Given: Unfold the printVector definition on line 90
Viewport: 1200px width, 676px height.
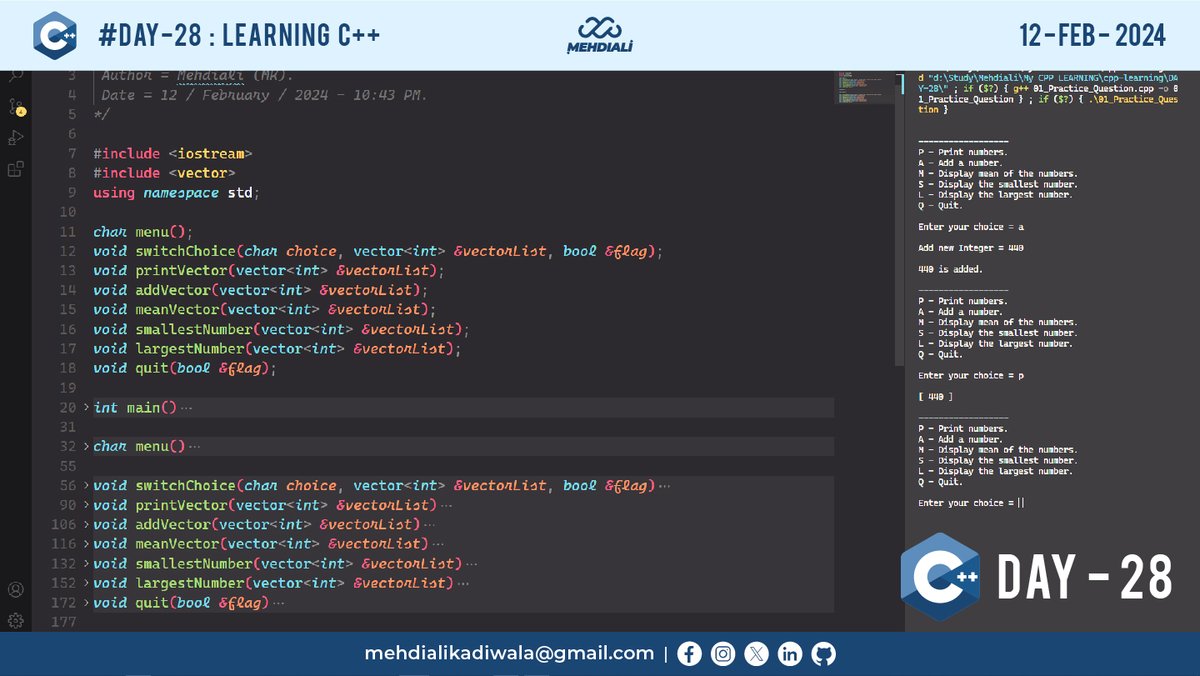Looking at the screenshot, I should (x=86, y=505).
